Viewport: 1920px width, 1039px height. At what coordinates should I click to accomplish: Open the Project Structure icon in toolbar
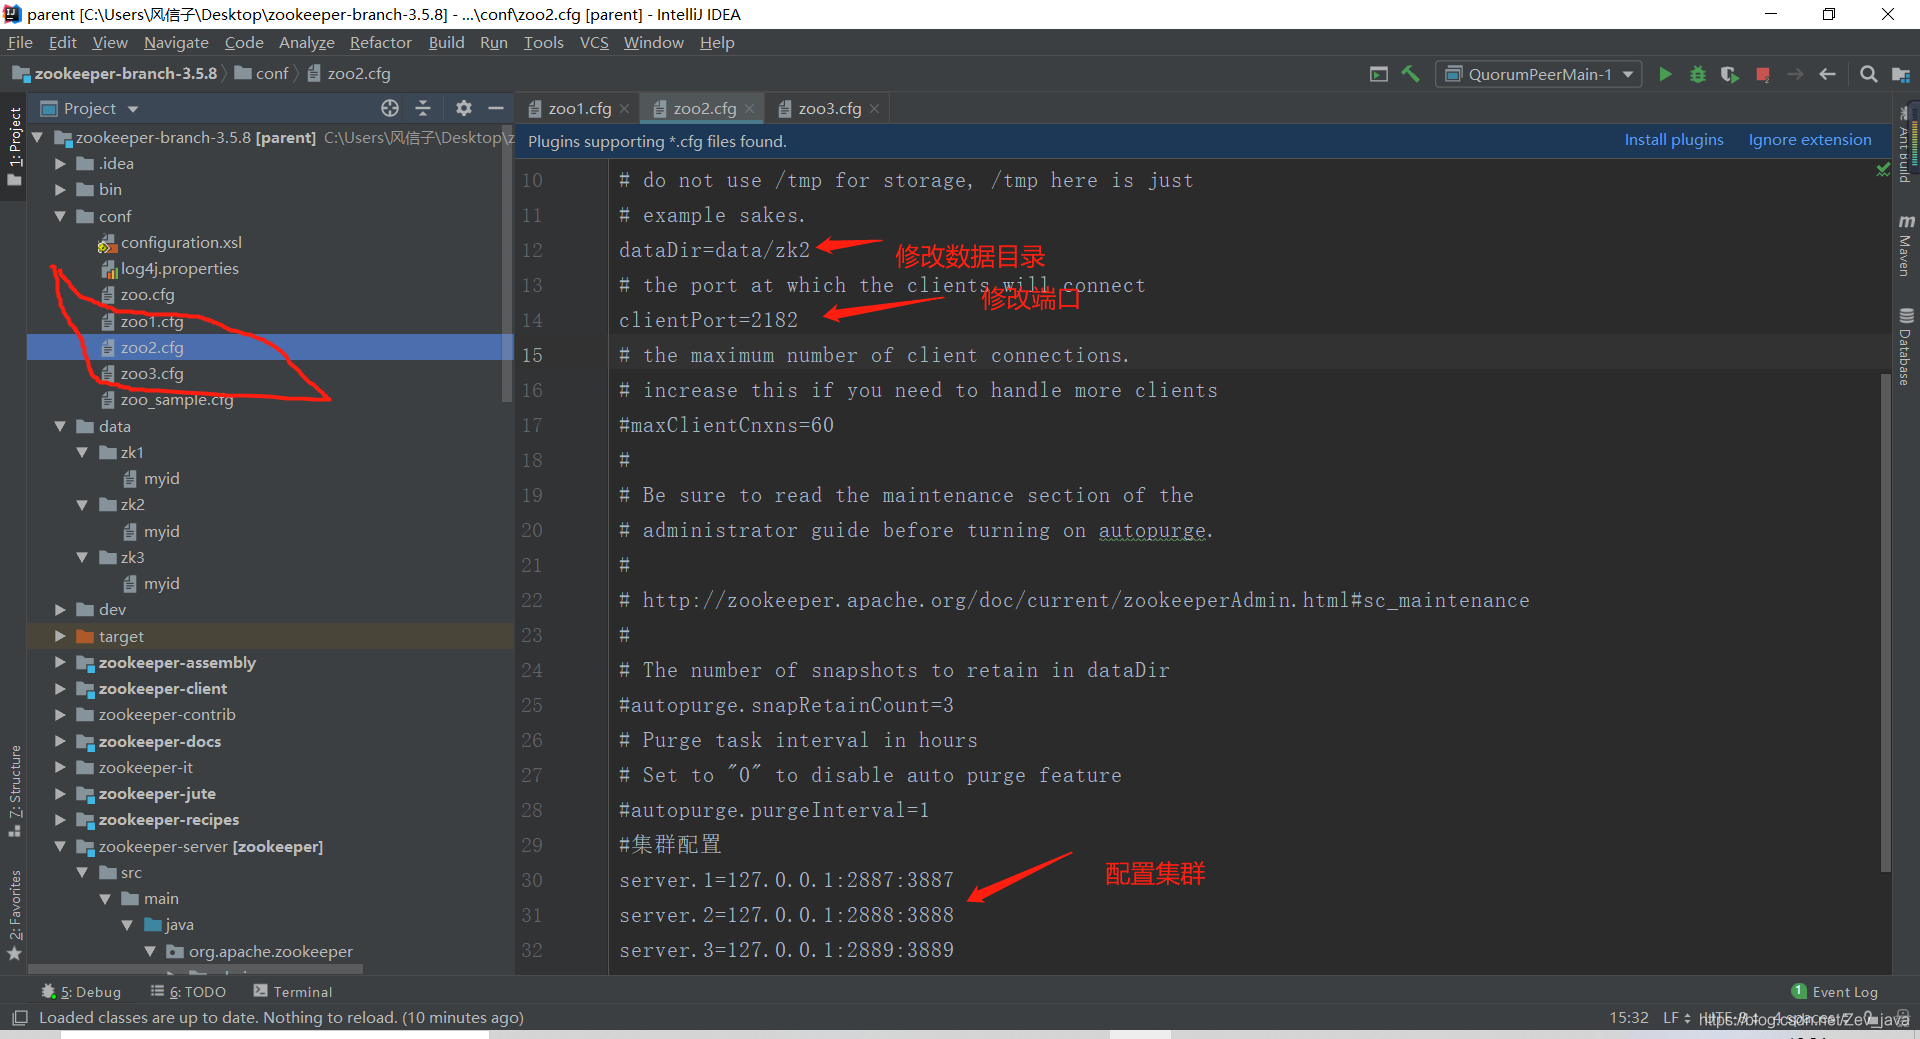pyautogui.click(x=1901, y=74)
